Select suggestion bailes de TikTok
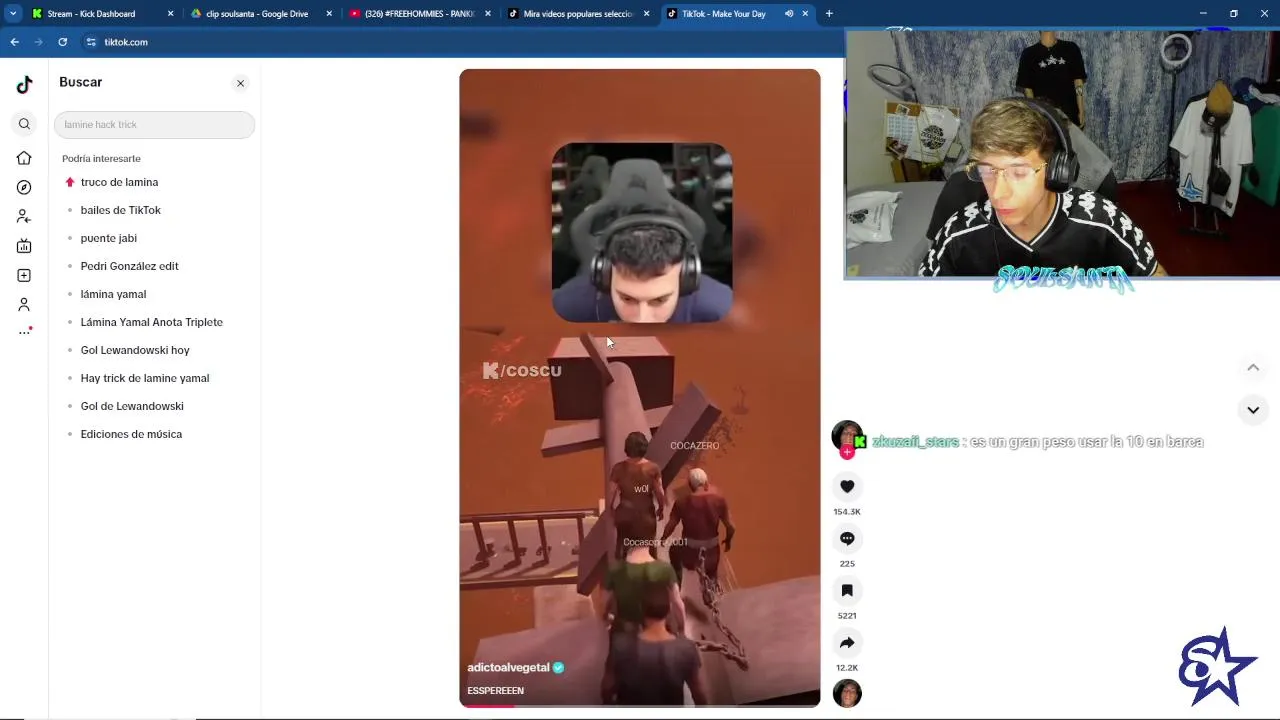1280x720 pixels. point(120,210)
